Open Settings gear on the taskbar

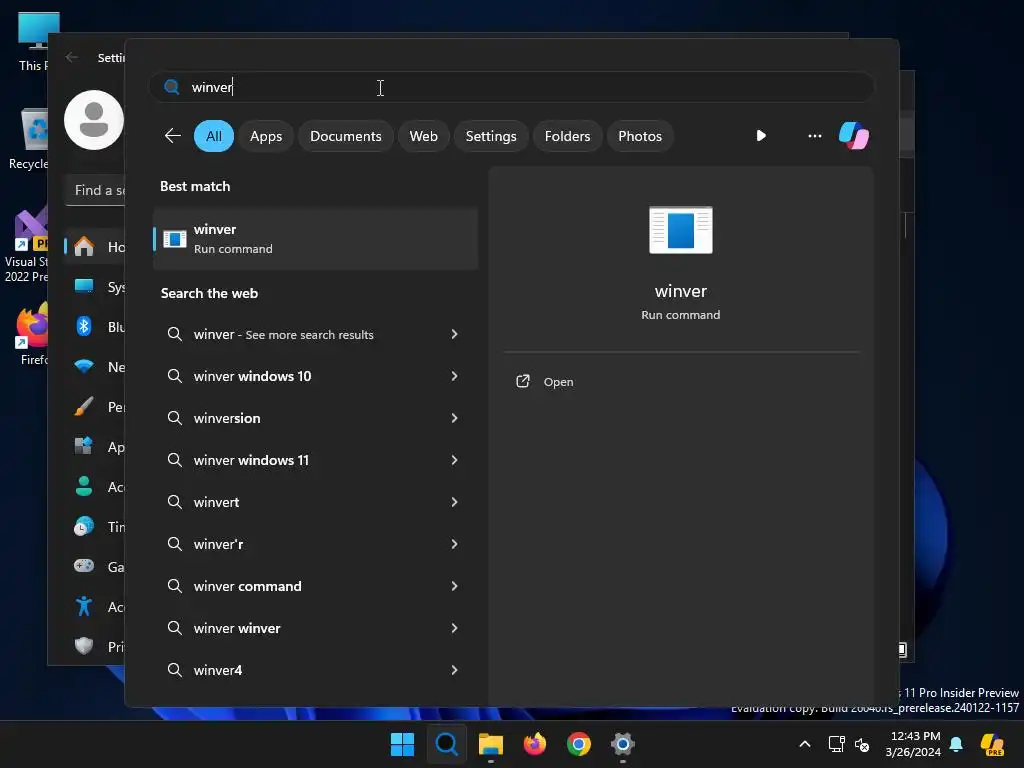[622, 744]
